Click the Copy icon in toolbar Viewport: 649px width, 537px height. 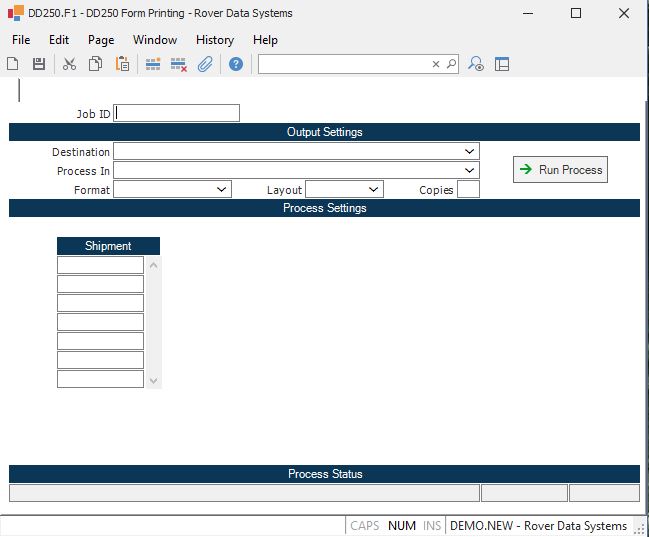95,64
